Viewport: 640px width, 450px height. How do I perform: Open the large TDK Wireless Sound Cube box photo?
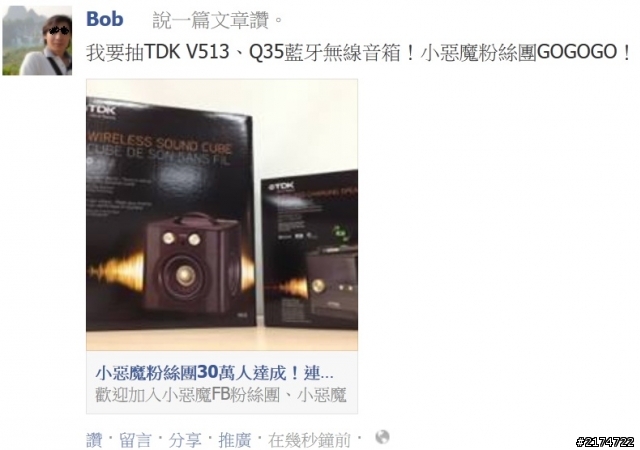tap(171, 214)
